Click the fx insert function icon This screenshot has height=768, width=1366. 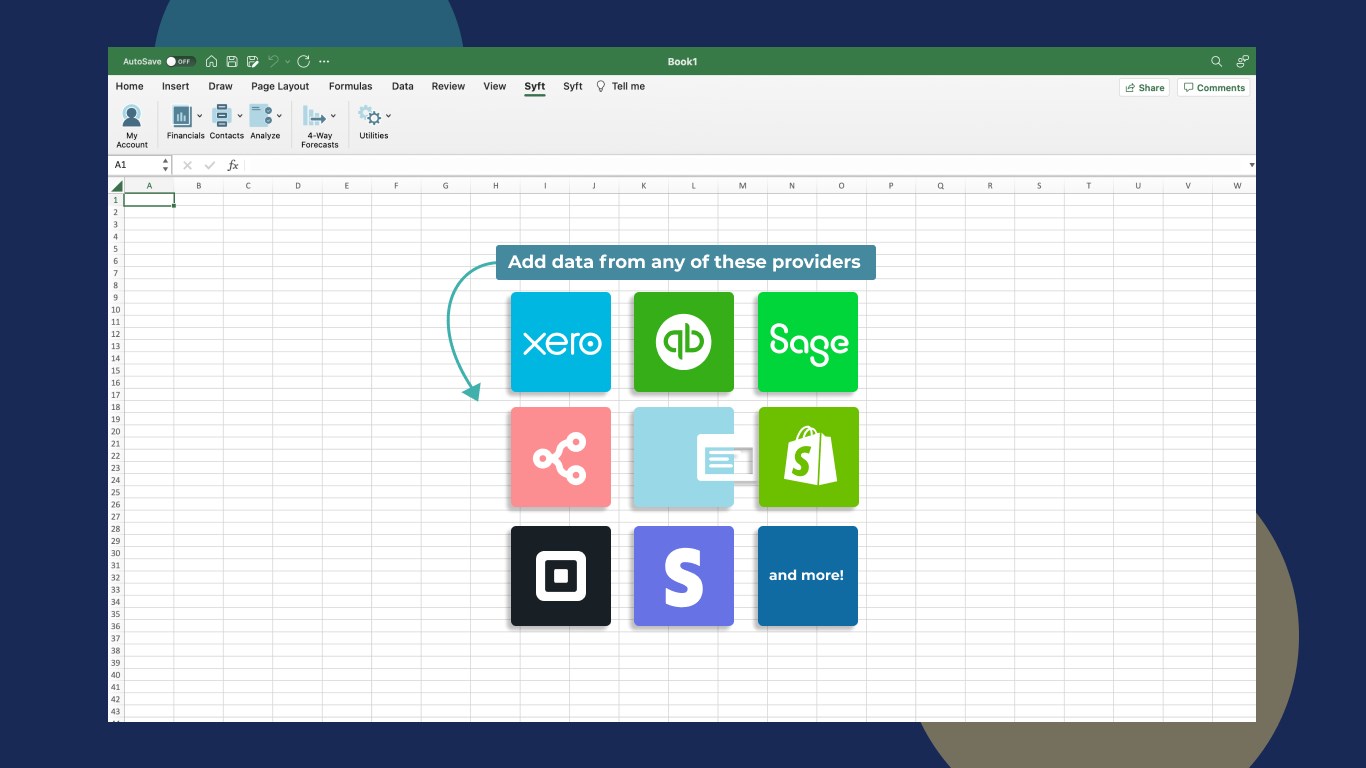(x=233, y=165)
